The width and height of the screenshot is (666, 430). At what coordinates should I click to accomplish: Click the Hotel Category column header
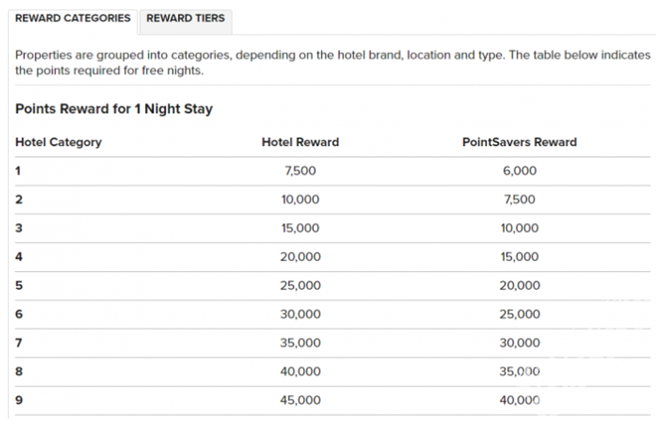(59, 142)
